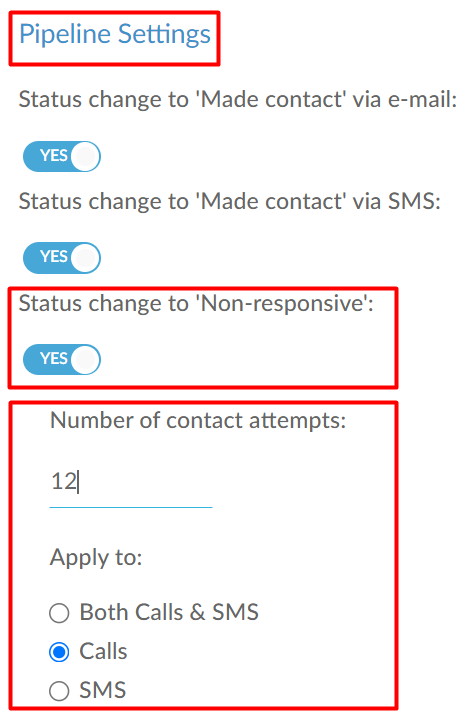Click the white knob of Non-responsive toggle
Viewport: 476px width, 720px height.
[x=85, y=359]
